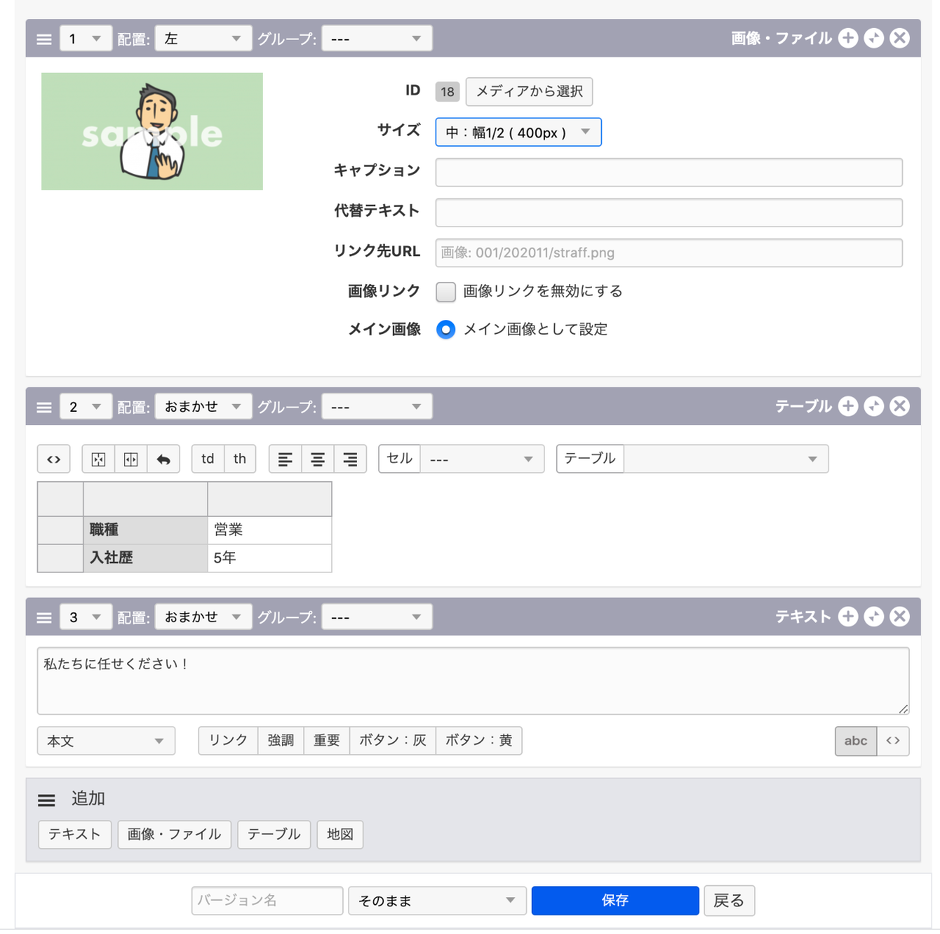940x934 pixels.
Task: Open the table source code editor icon
Action: pos(54,458)
